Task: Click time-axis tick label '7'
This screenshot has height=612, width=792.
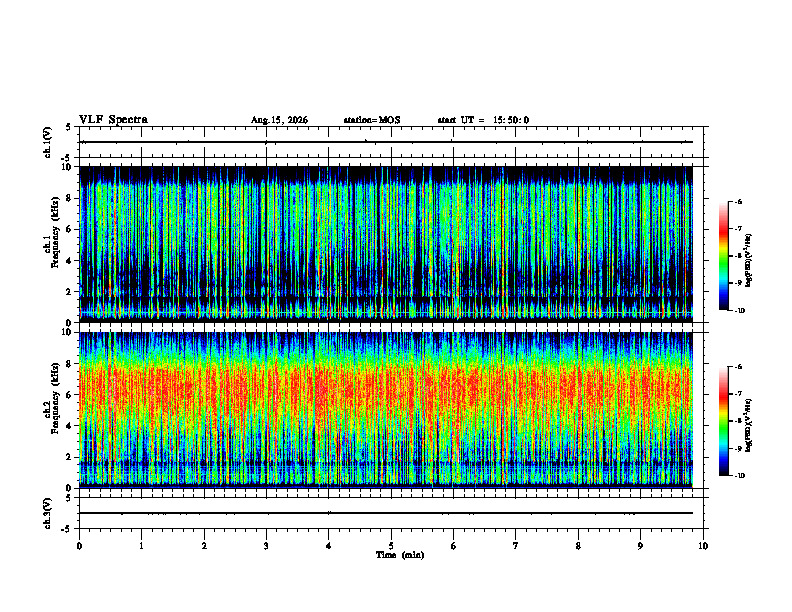Action: coord(516,546)
